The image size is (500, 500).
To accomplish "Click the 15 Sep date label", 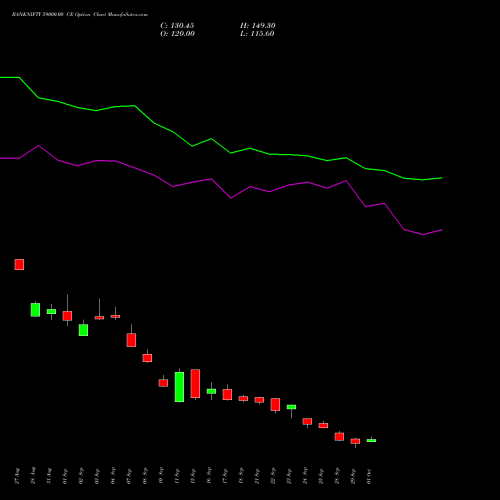I will tap(193, 476).
